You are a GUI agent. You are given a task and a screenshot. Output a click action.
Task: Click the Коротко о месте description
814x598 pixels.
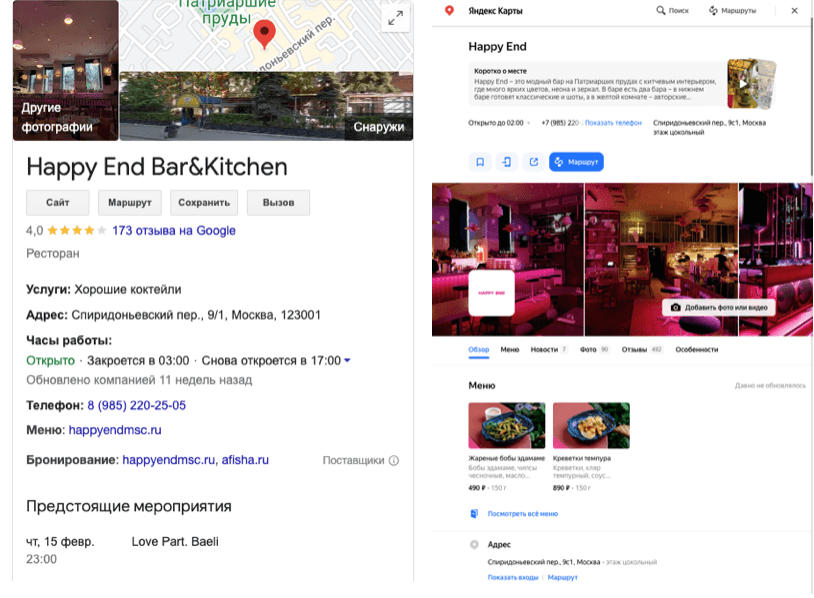(x=595, y=89)
